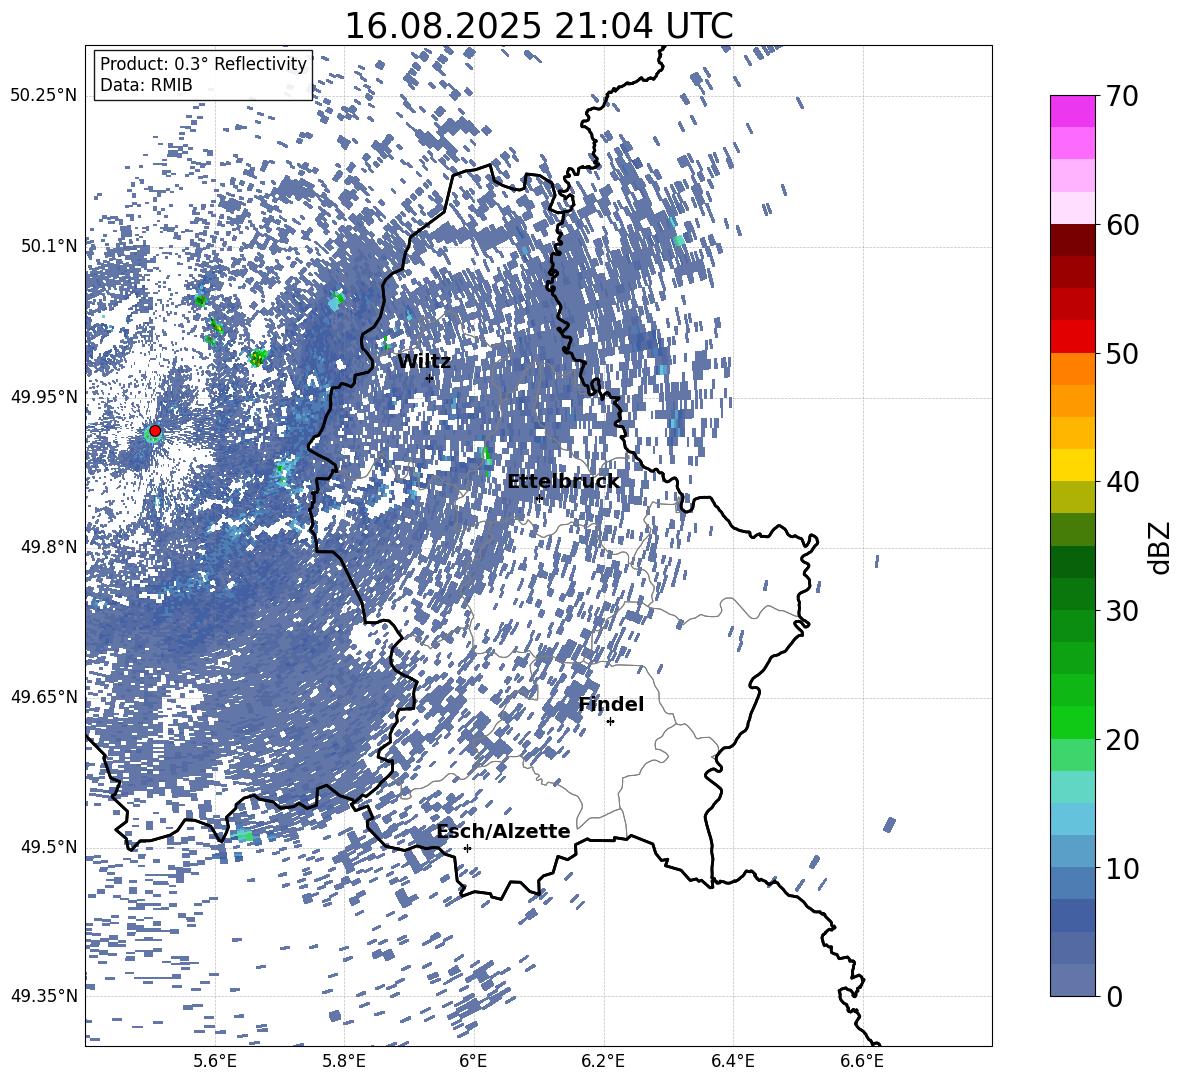The image size is (1184, 1081).
Task: Click the Wiltz station cross marker
Action: click(x=429, y=378)
